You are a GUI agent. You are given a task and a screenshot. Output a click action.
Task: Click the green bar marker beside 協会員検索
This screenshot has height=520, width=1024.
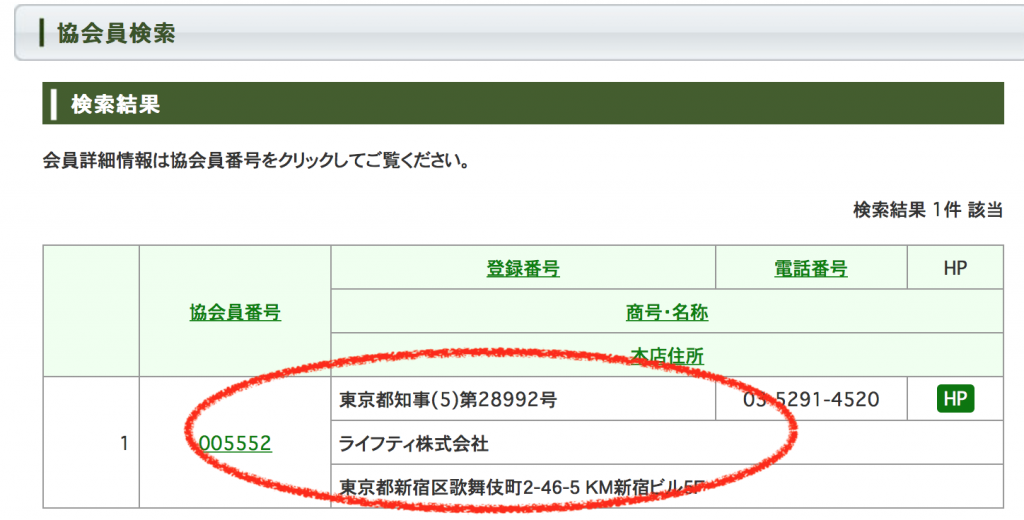[x=41, y=33]
